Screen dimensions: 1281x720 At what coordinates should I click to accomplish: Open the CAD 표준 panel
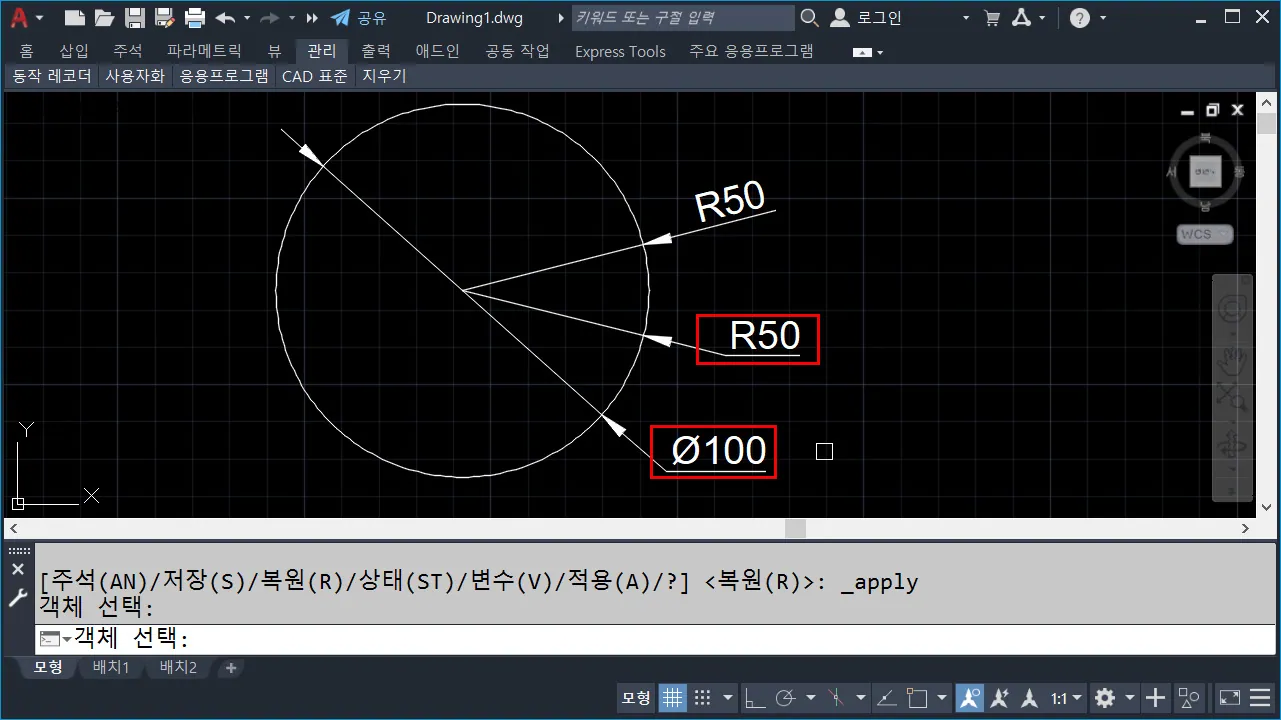[315, 76]
